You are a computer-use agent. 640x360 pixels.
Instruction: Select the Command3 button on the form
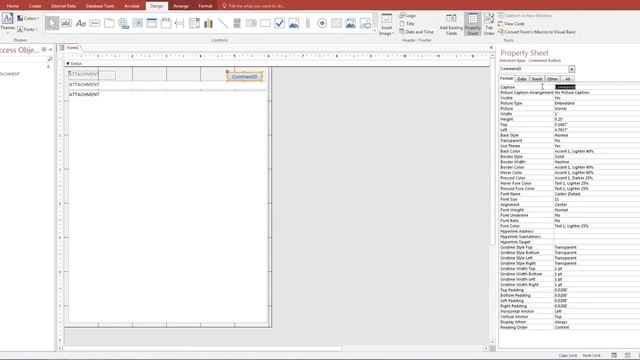pyautogui.click(x=244, y=76)
